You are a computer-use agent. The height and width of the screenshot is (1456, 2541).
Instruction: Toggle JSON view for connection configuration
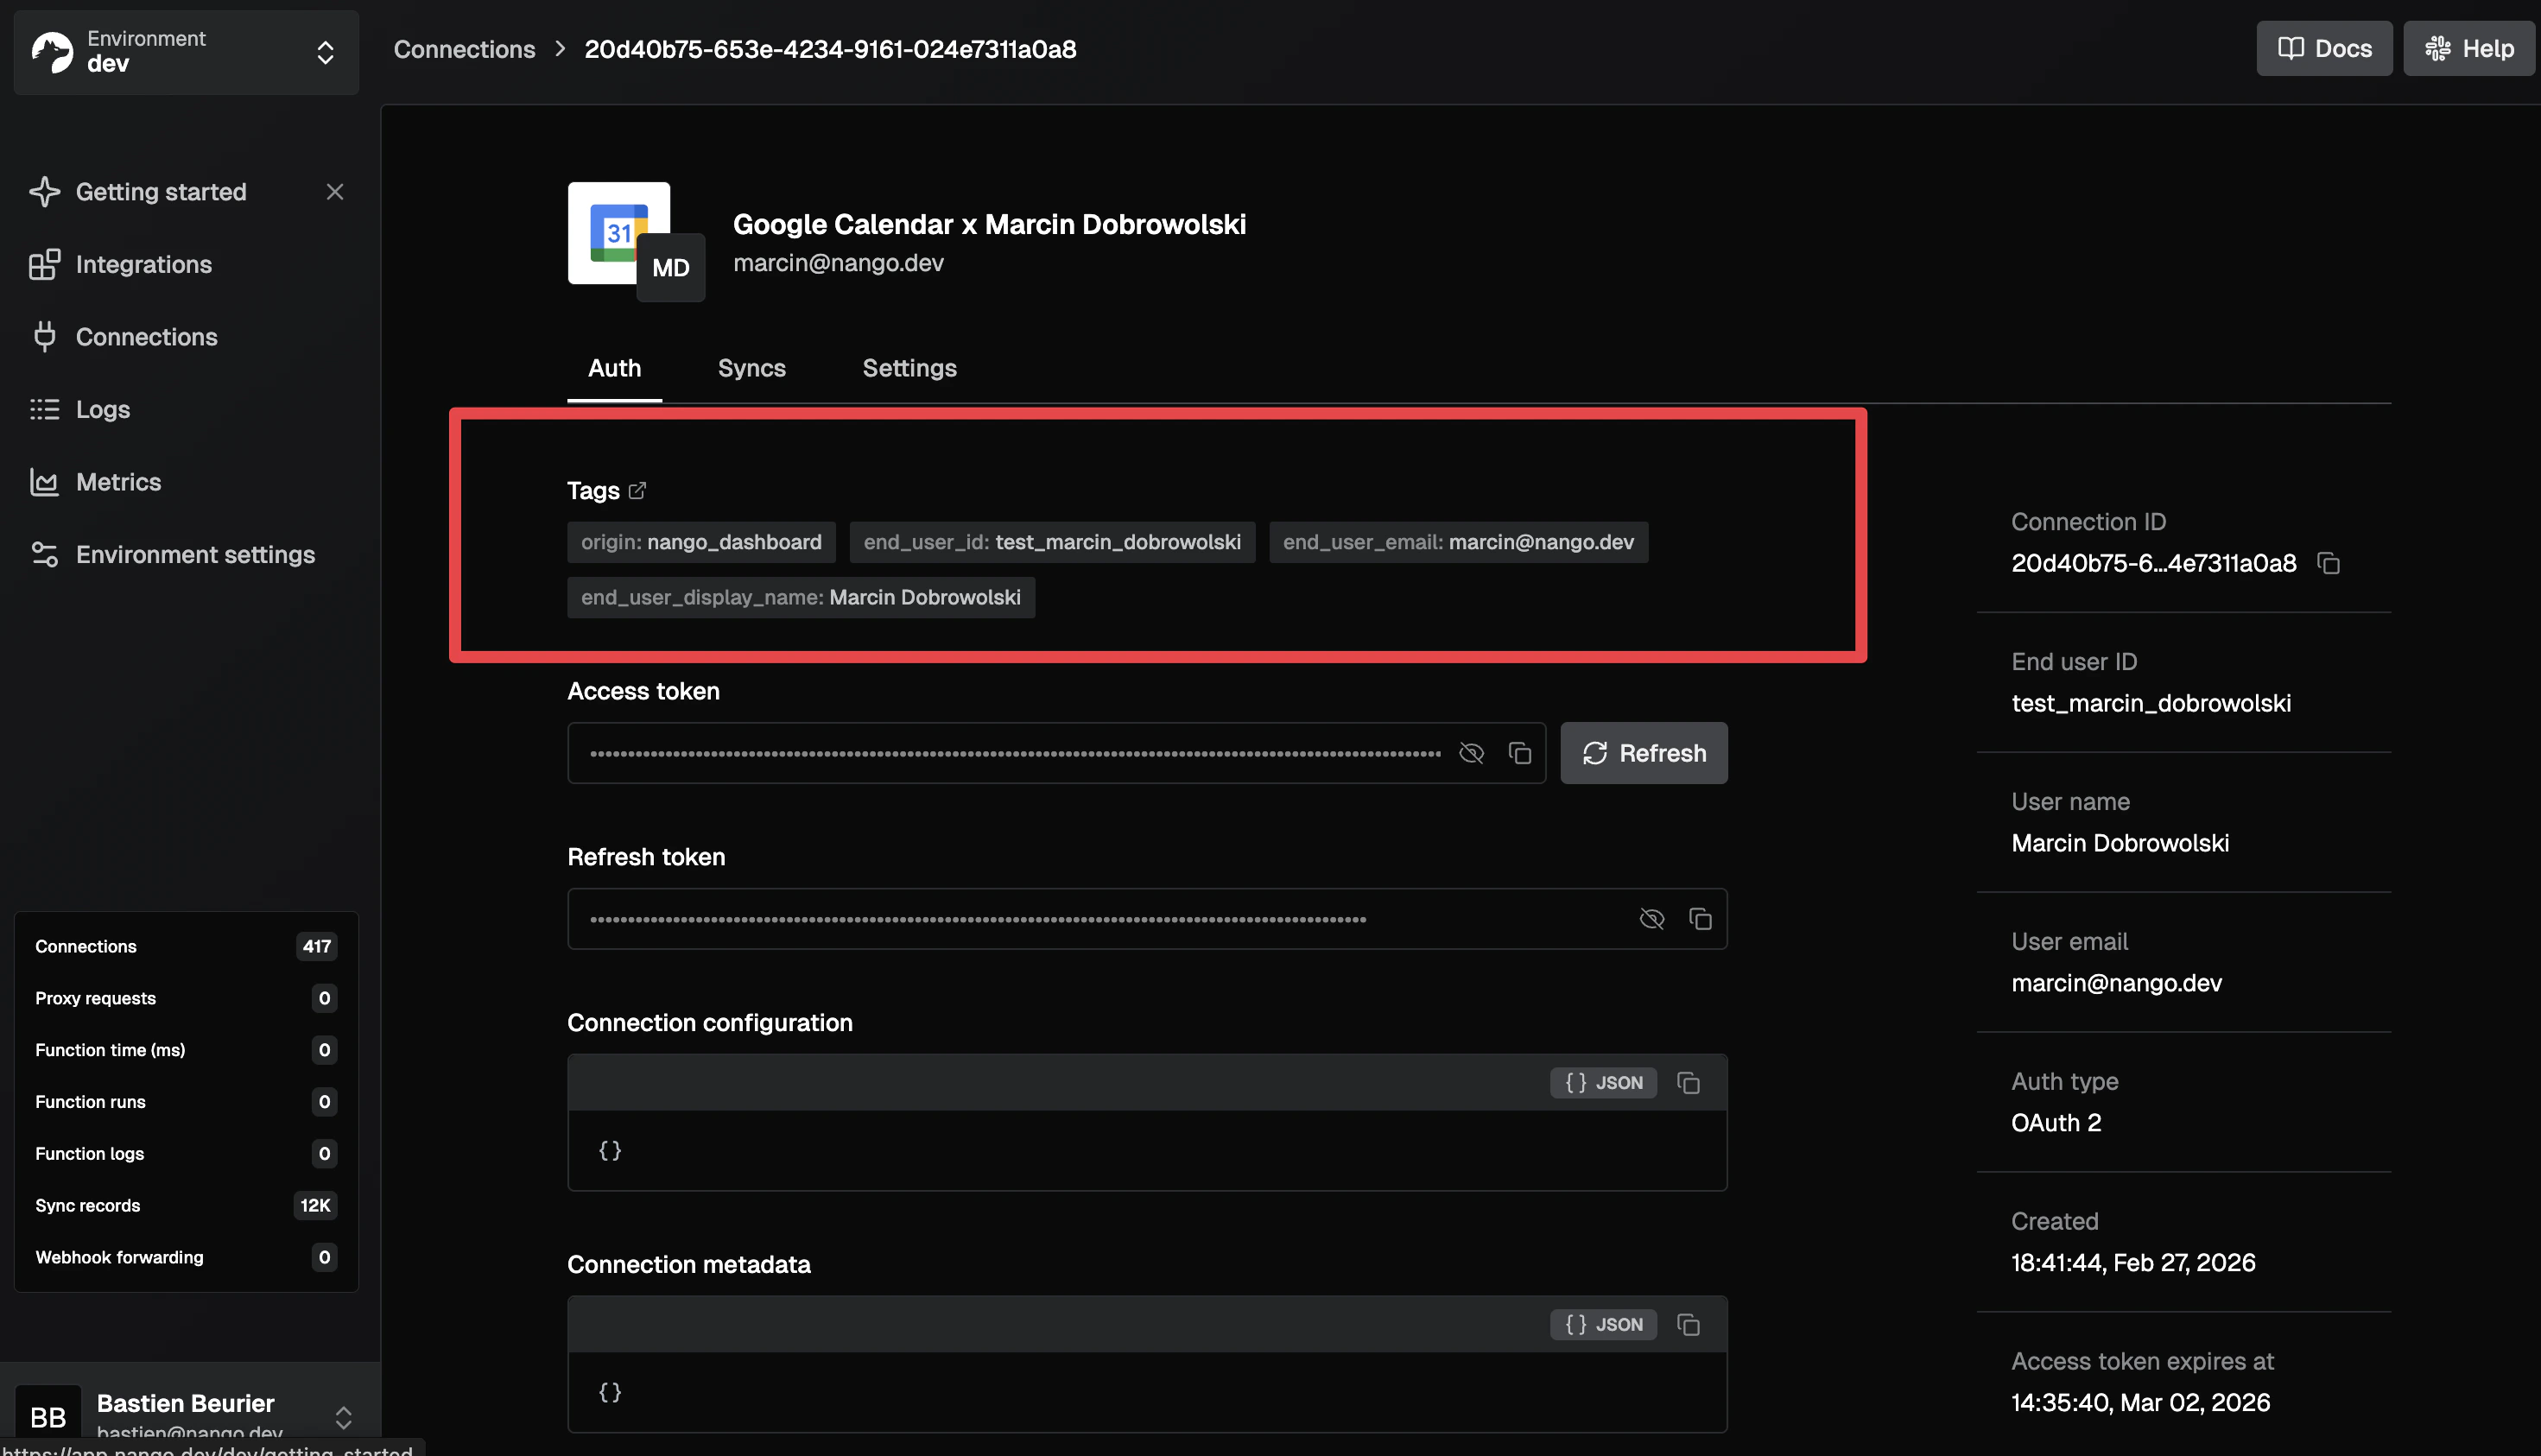click(x=1603, y=1082)
